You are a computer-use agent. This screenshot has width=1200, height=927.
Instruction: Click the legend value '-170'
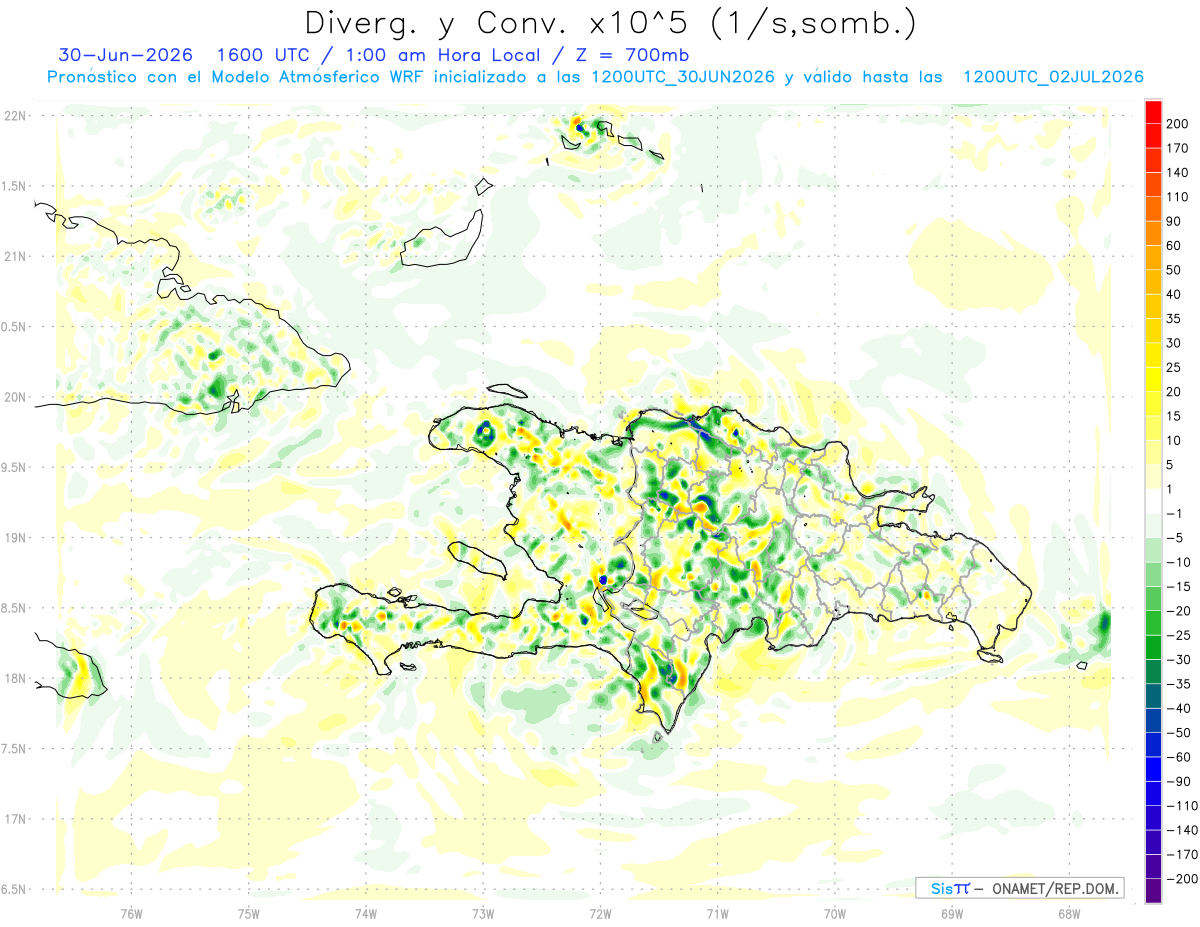(x=1182, y=855)
